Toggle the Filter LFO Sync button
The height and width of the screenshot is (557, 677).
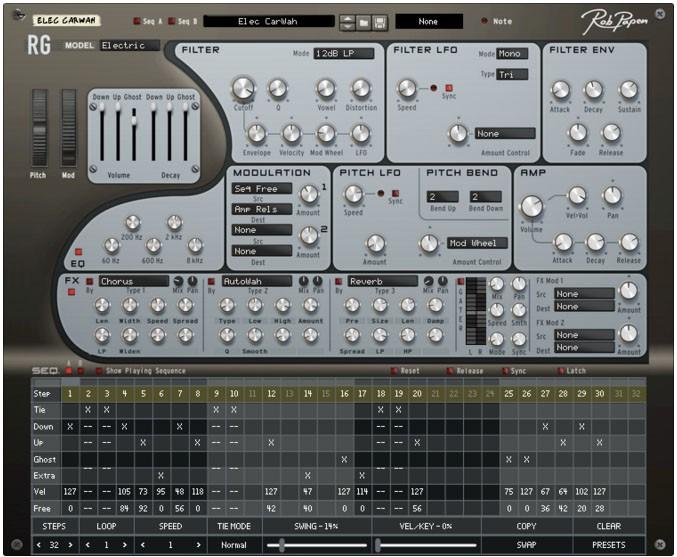click(449, 88)
